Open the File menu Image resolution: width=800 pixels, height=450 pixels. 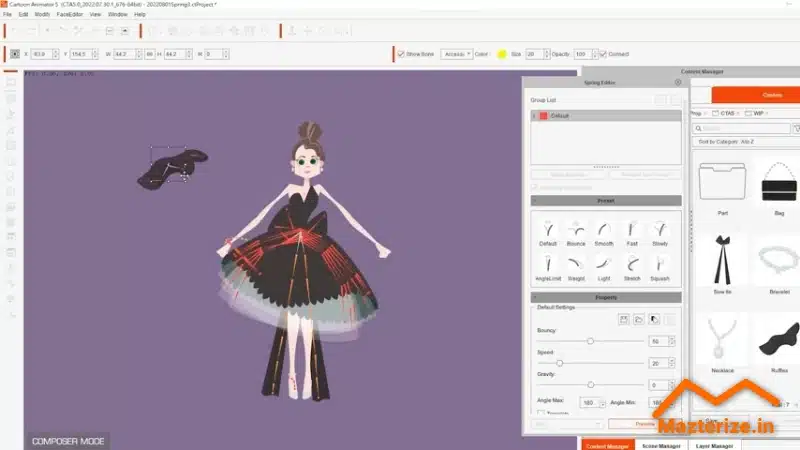pyautogui.click(x=7, y=14)
